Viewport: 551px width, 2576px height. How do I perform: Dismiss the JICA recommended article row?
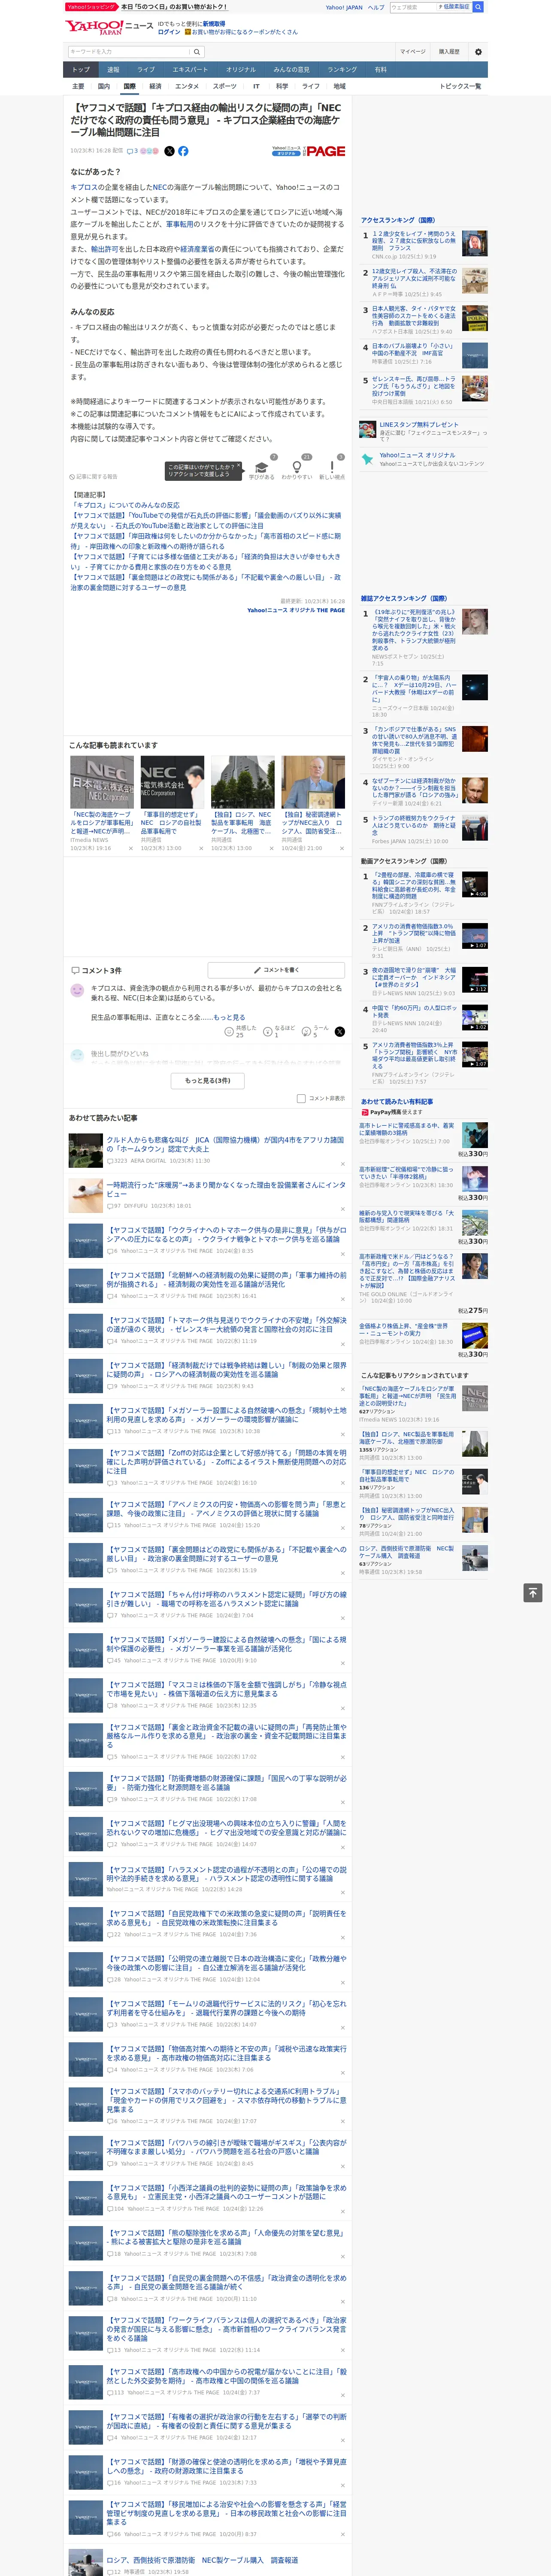pyautogui.click(x=342, y=1164)
